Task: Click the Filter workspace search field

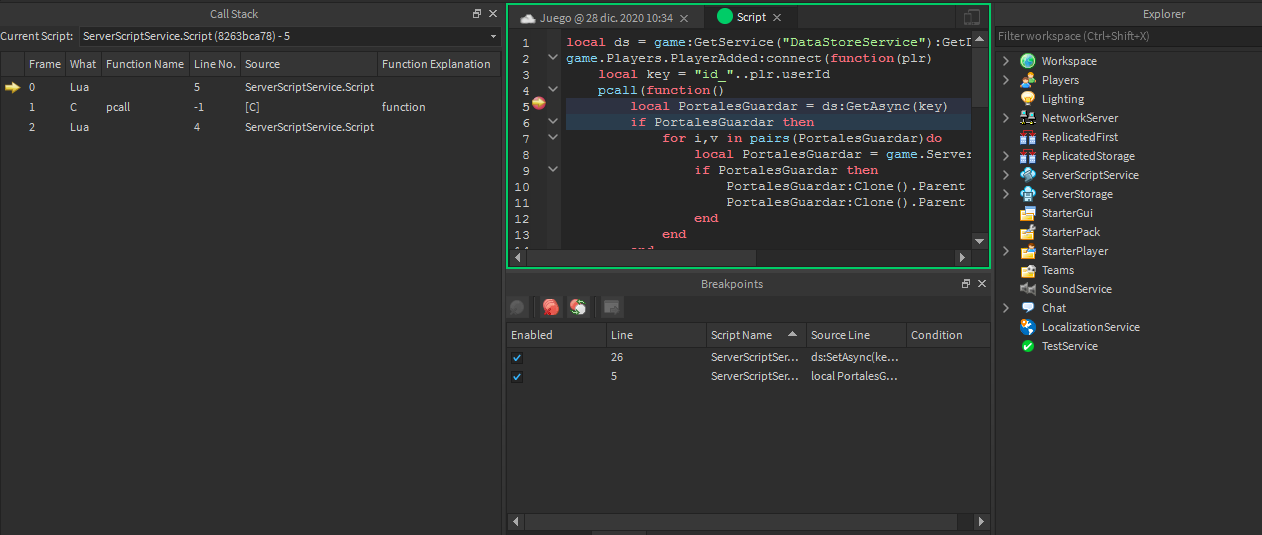Action: 1127,36
